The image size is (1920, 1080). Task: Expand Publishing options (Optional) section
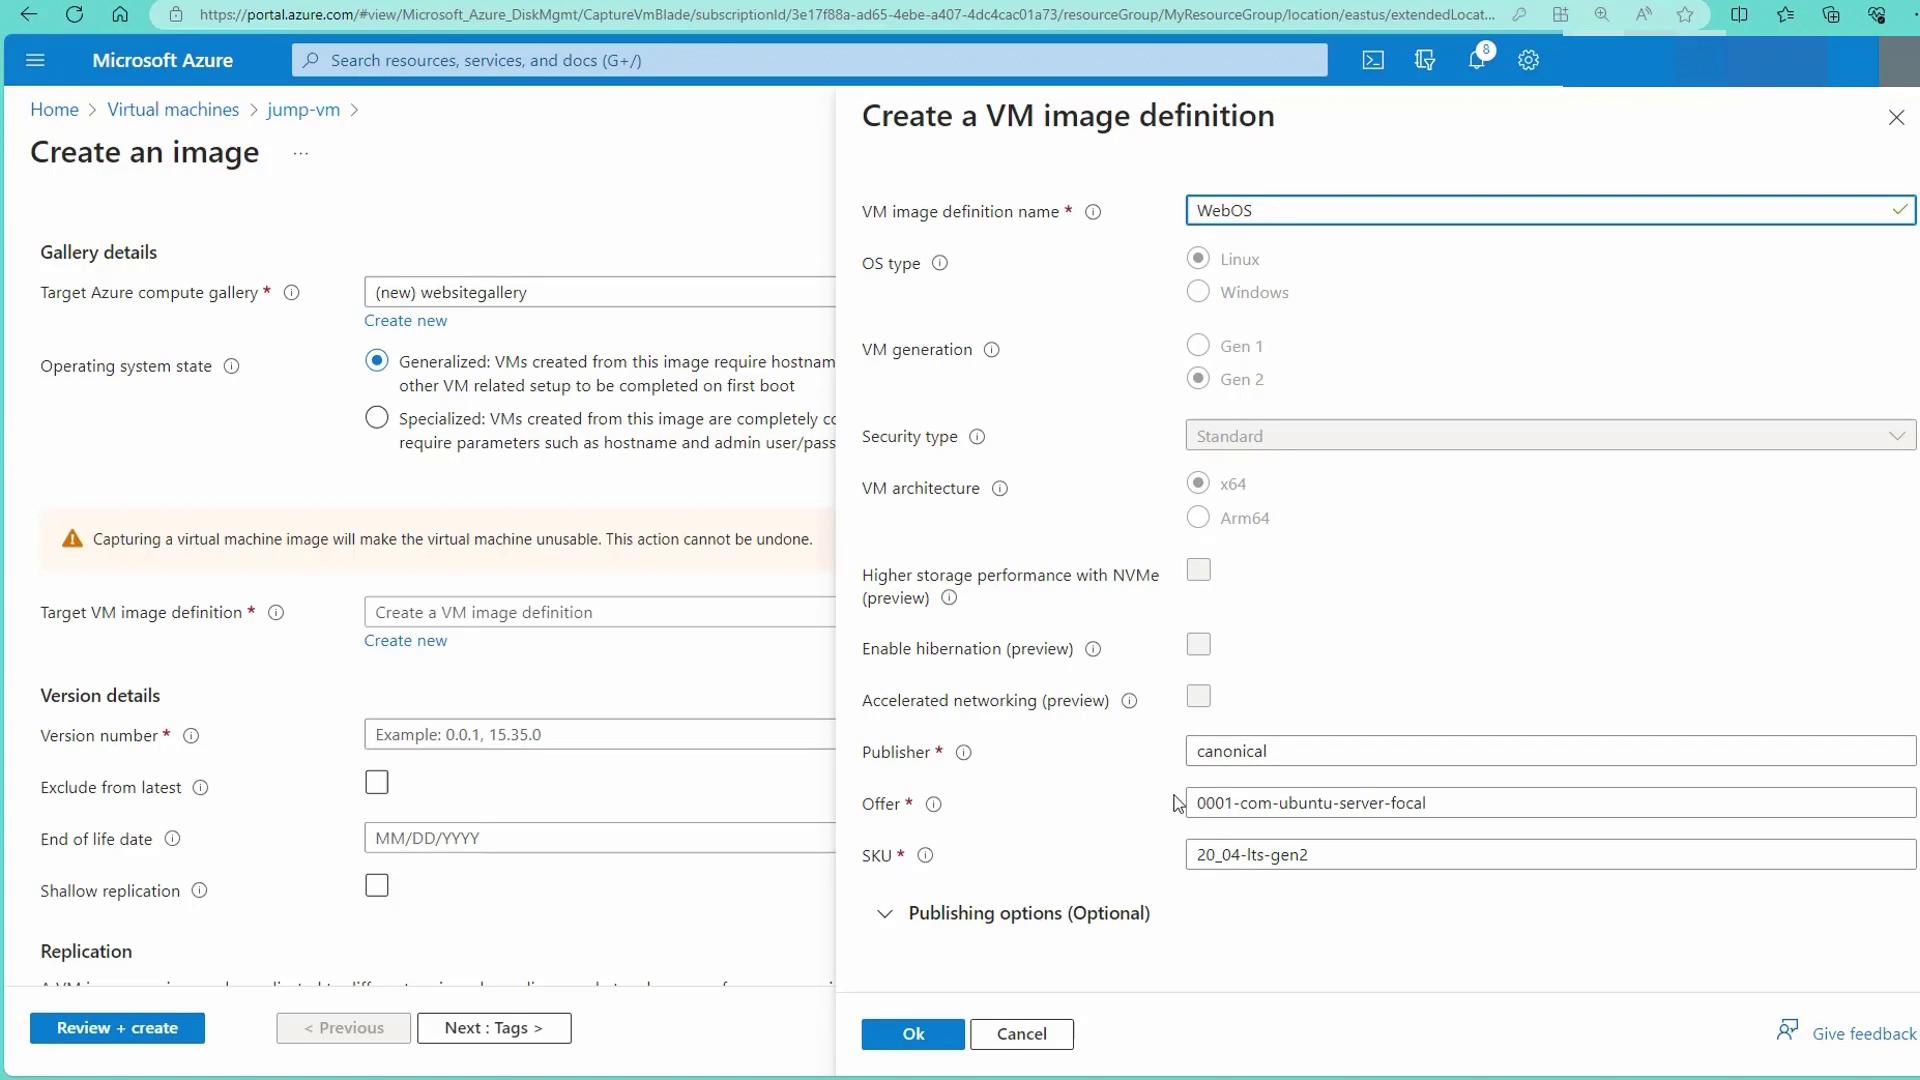click(x=1014, y=913)
